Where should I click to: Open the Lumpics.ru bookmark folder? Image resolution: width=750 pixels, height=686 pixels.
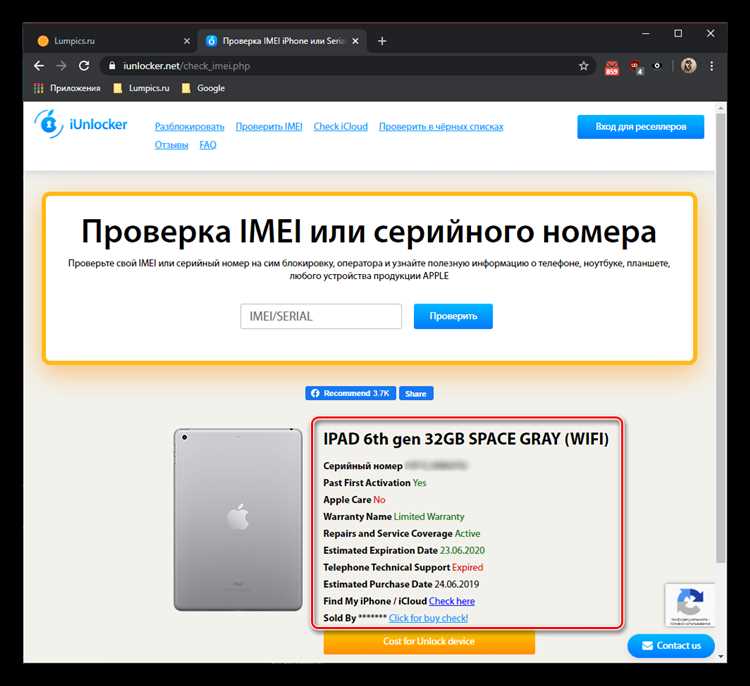pos(141,88)
